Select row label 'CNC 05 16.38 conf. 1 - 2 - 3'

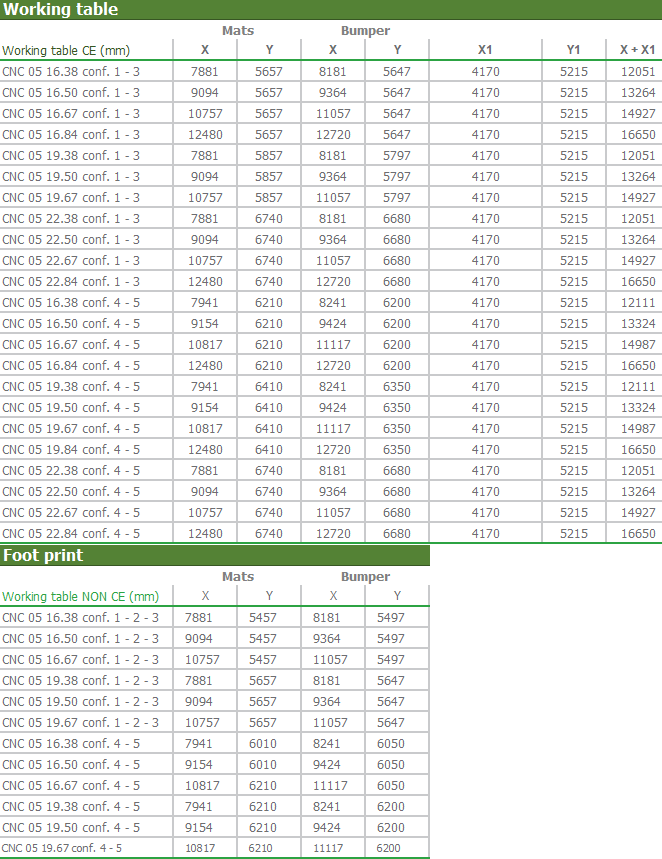coord(80,618)
